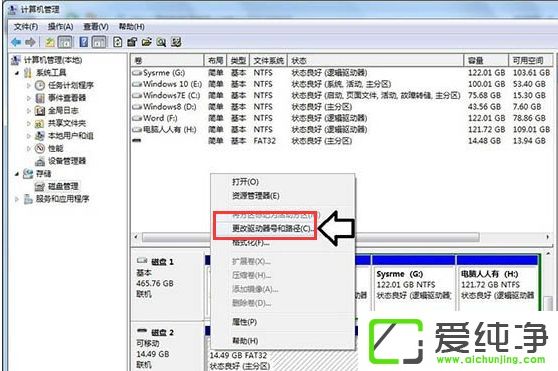Click the 可用空间 column header
The width and height of the screenshot is (558, 371).
[530, 60]
